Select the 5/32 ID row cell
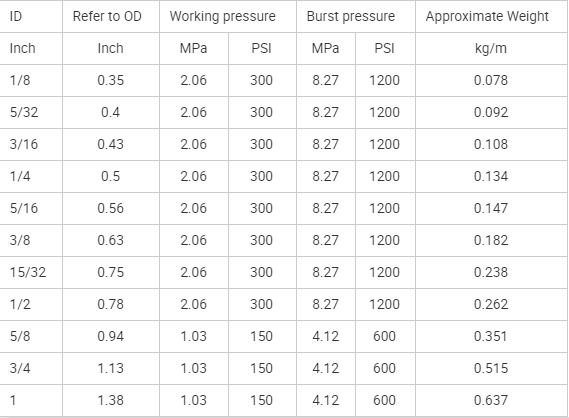 coord(31,112)
